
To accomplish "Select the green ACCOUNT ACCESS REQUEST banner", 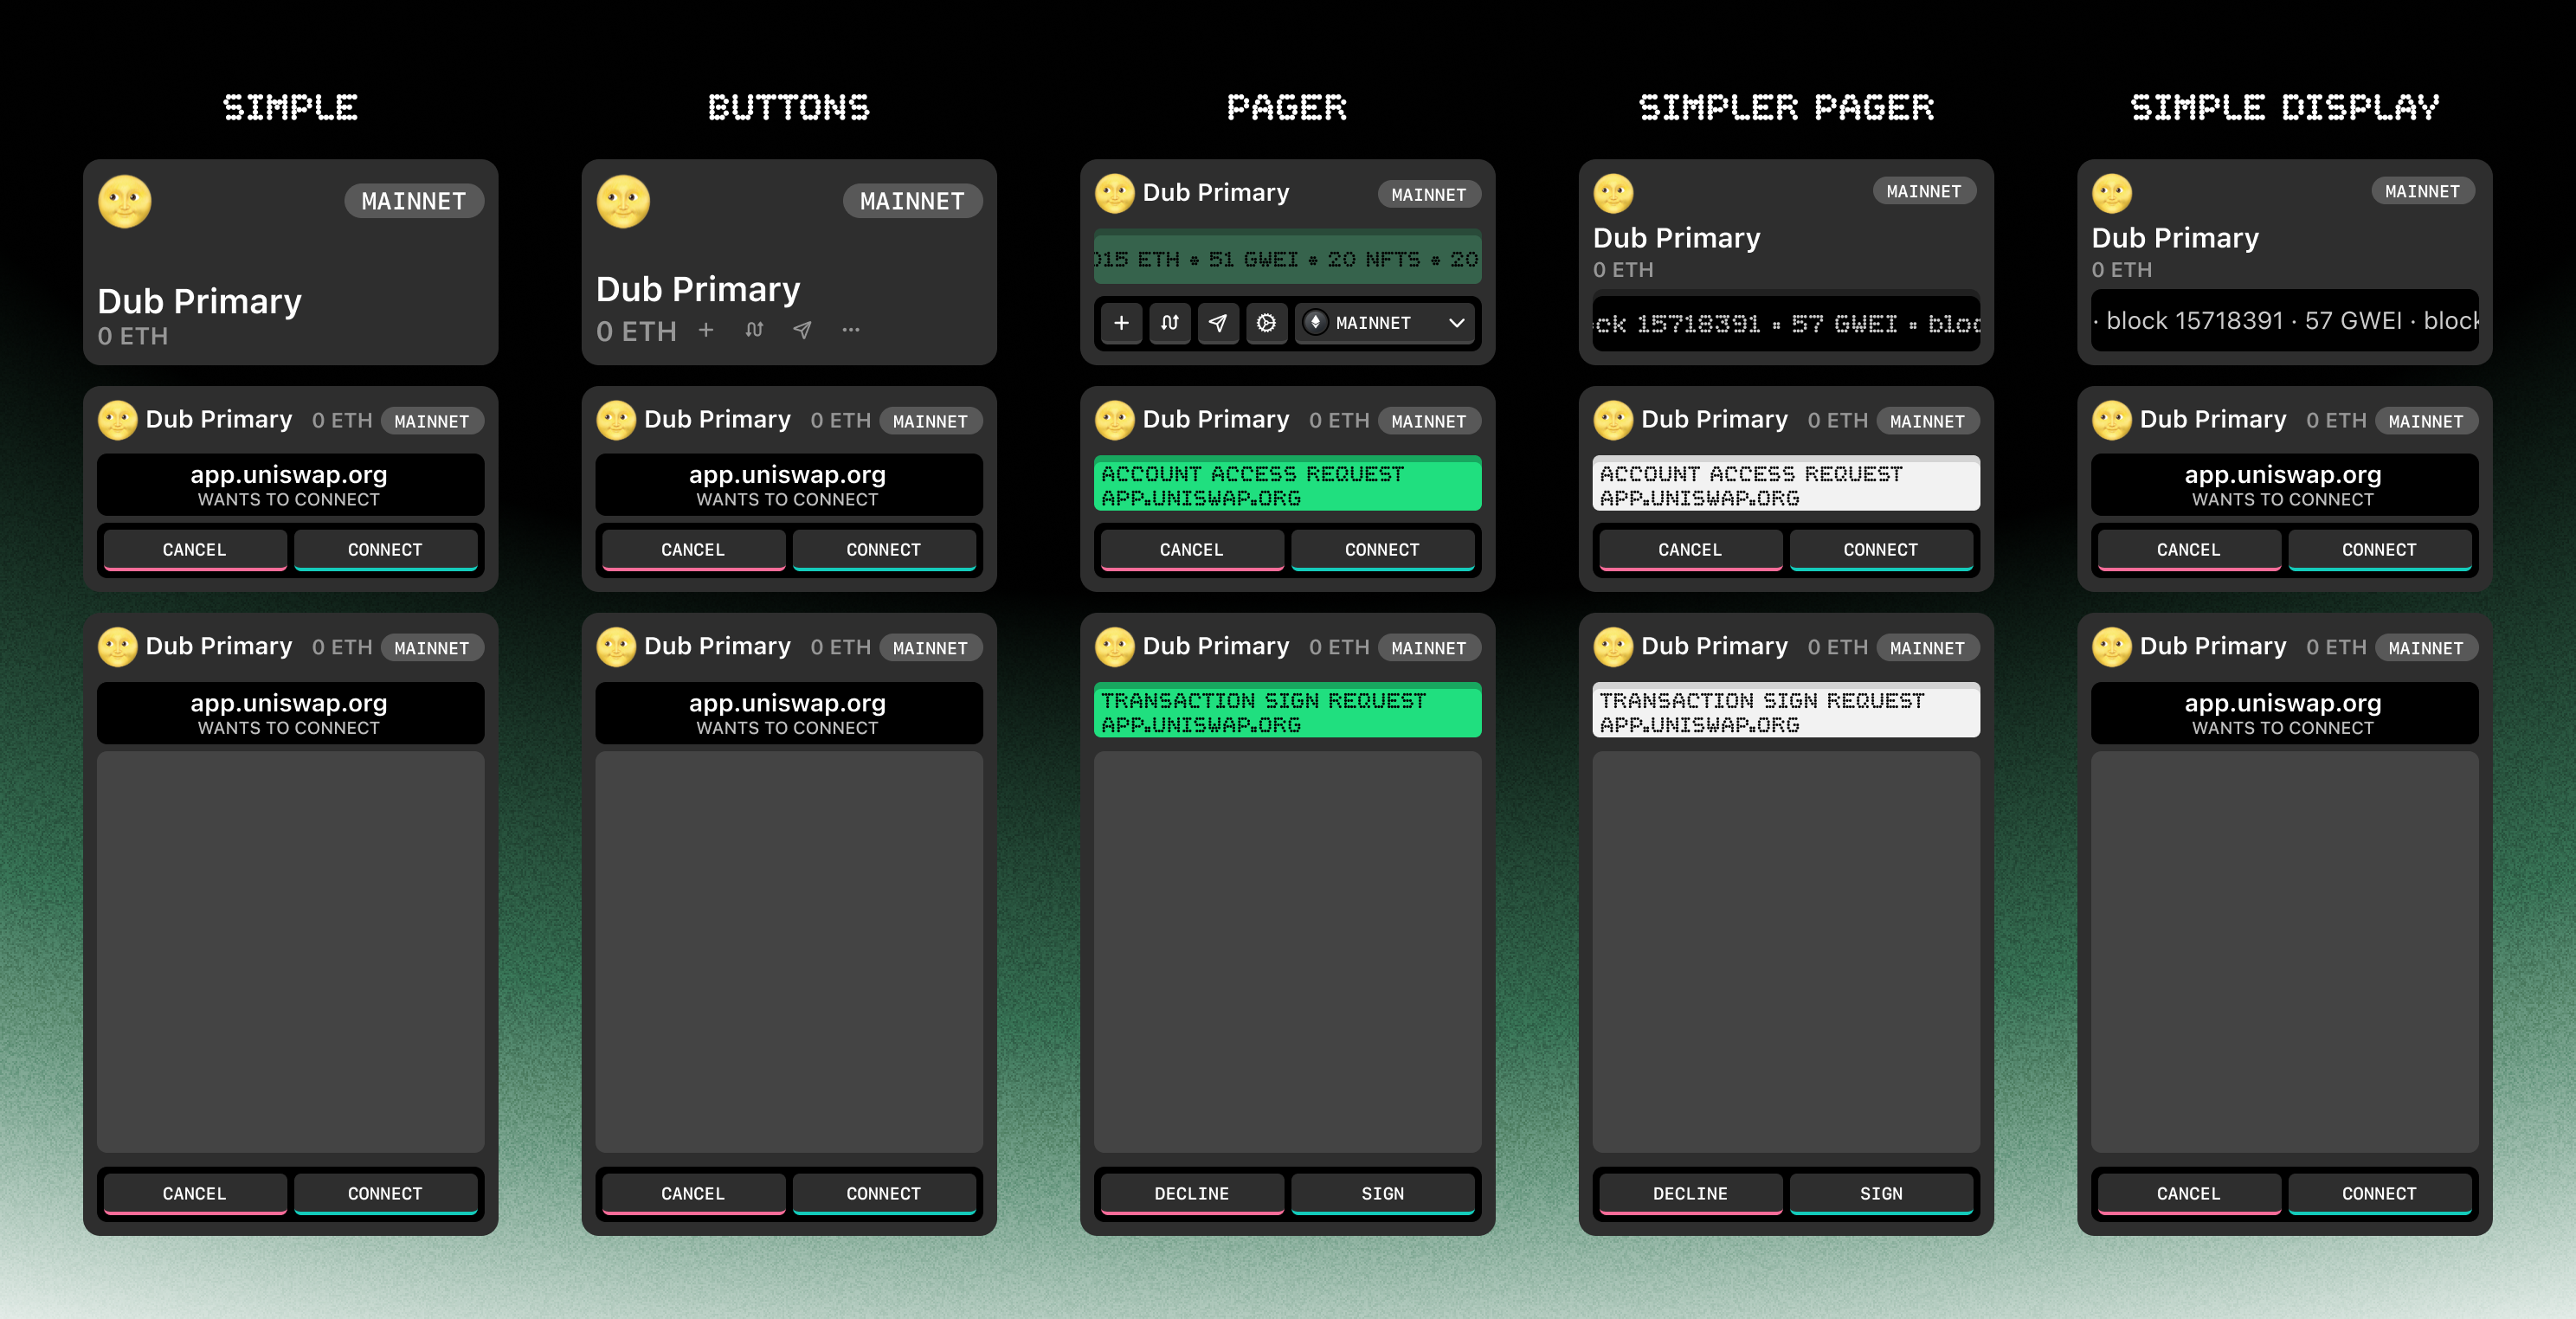I will pos(1287,485).
